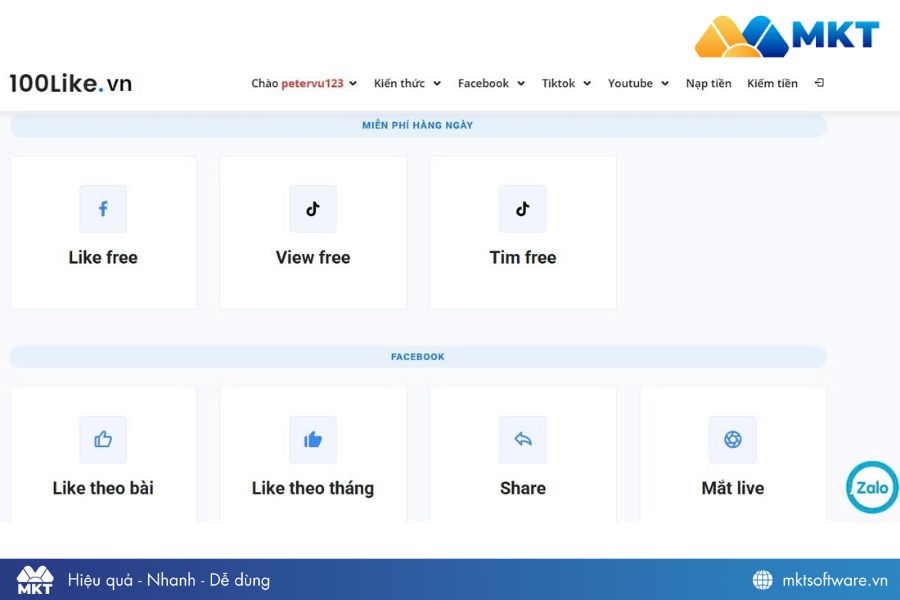
Task: Click the MIỄN PHÍ HÀNG NGÀY section header
Action: [x=418, y=125]
